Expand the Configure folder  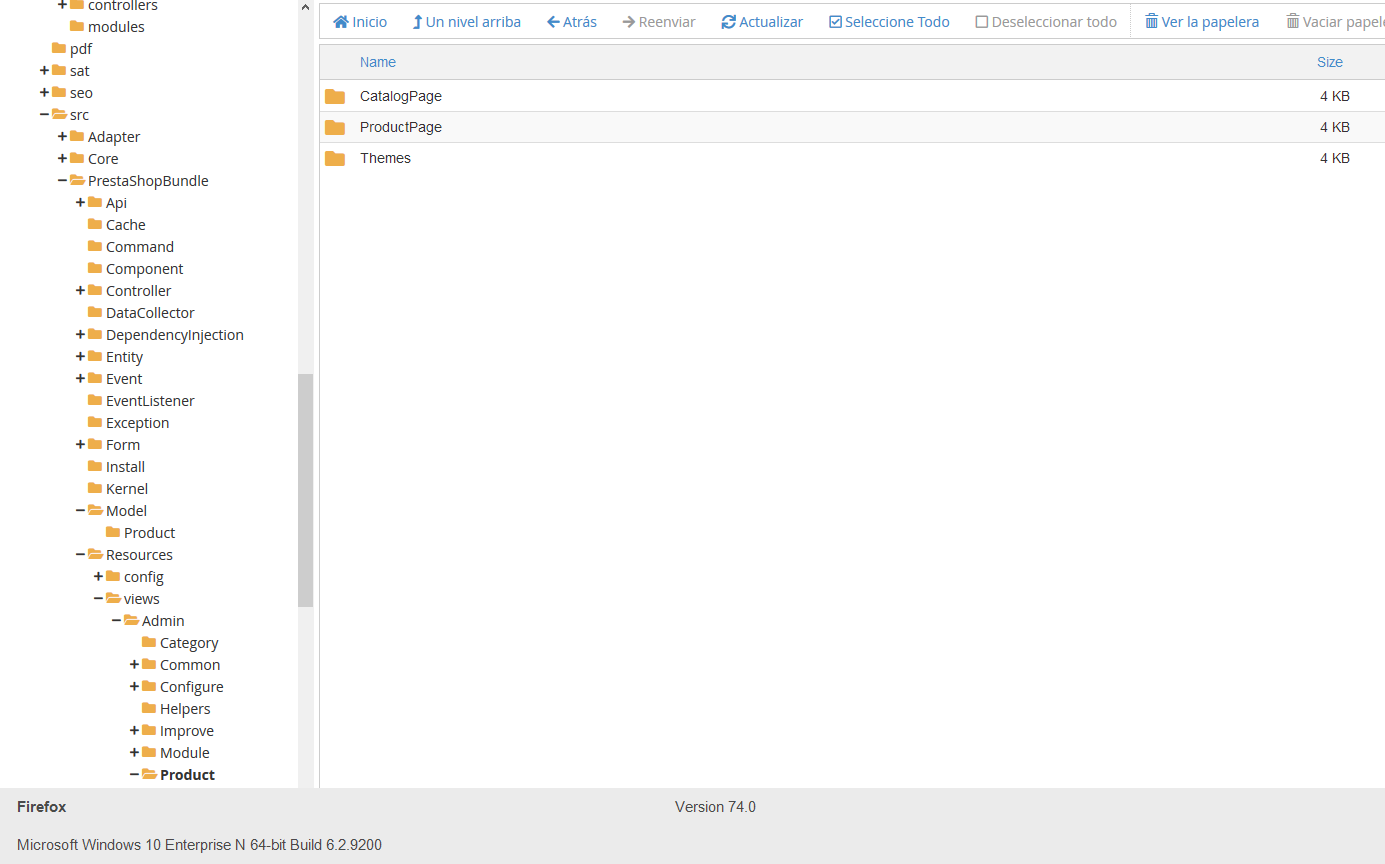(134, 686)
